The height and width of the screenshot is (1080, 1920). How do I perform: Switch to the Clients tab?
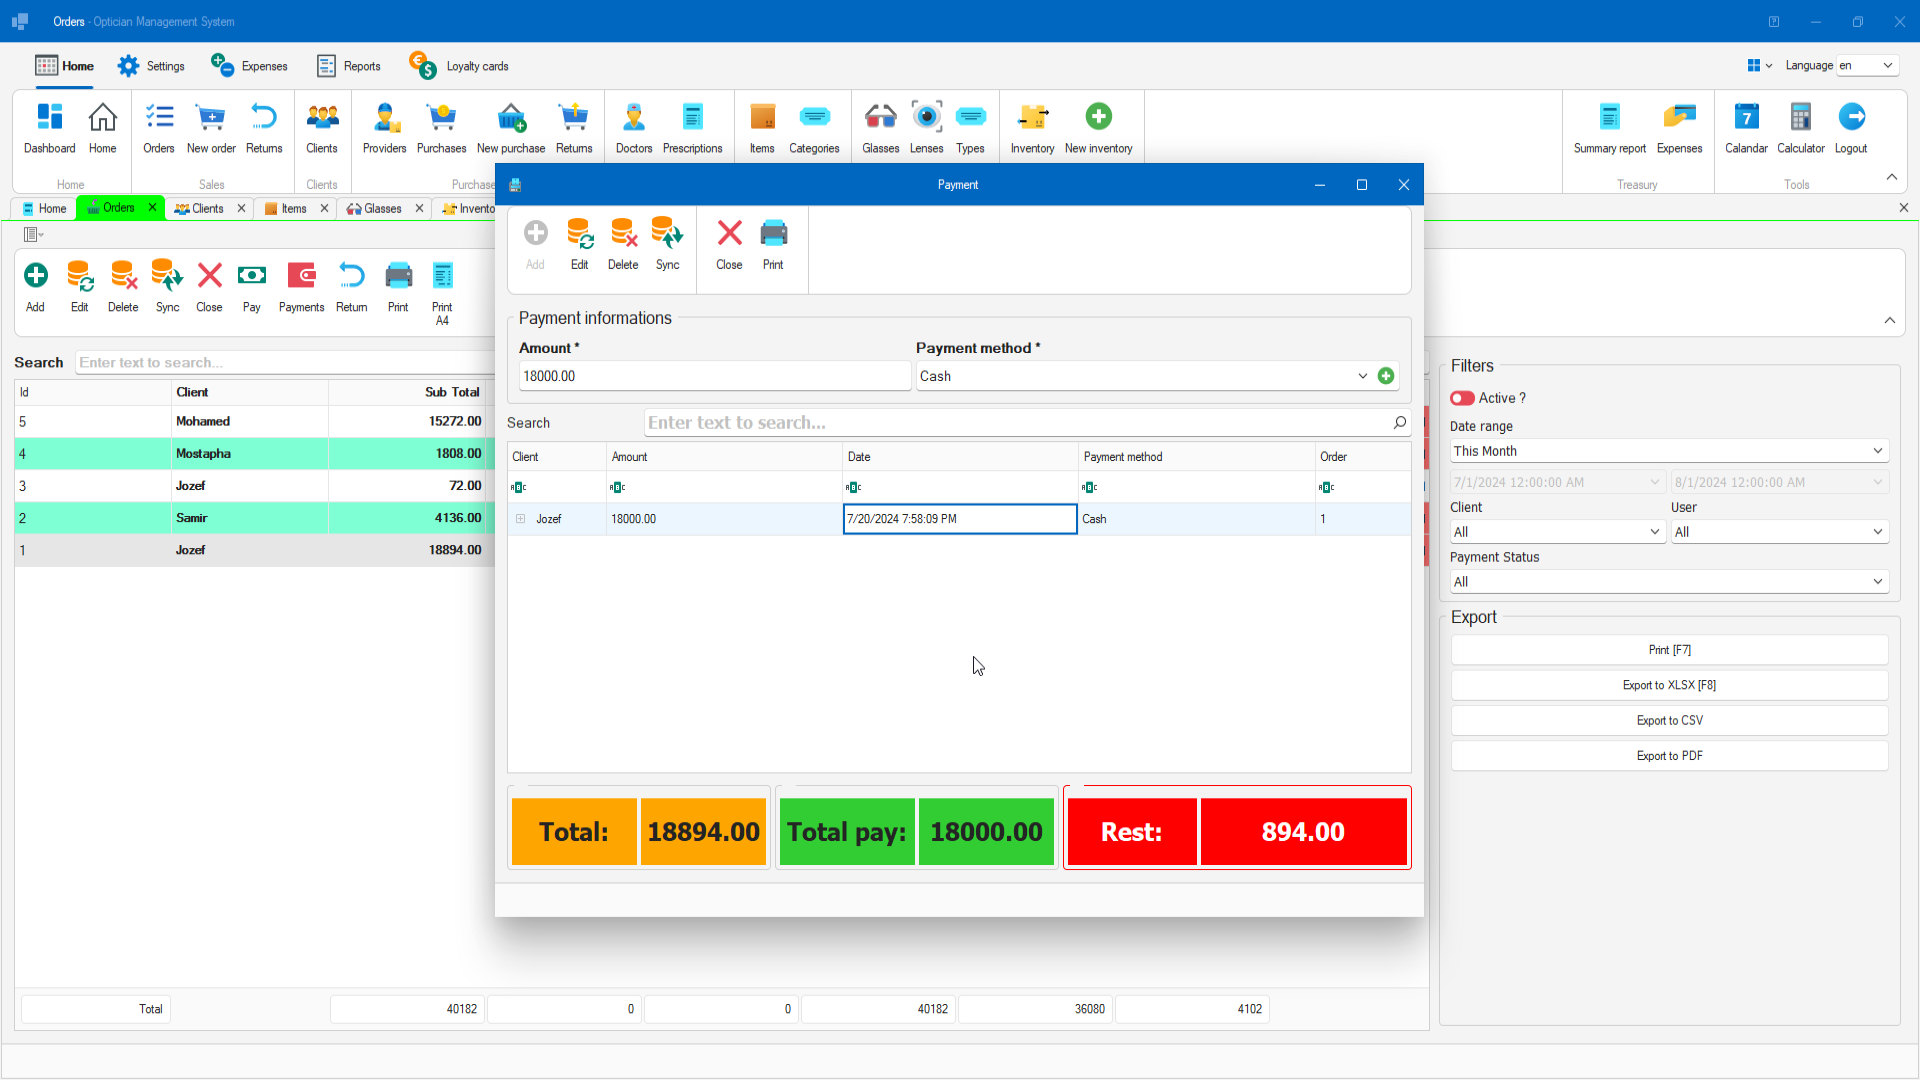(203, 208)
